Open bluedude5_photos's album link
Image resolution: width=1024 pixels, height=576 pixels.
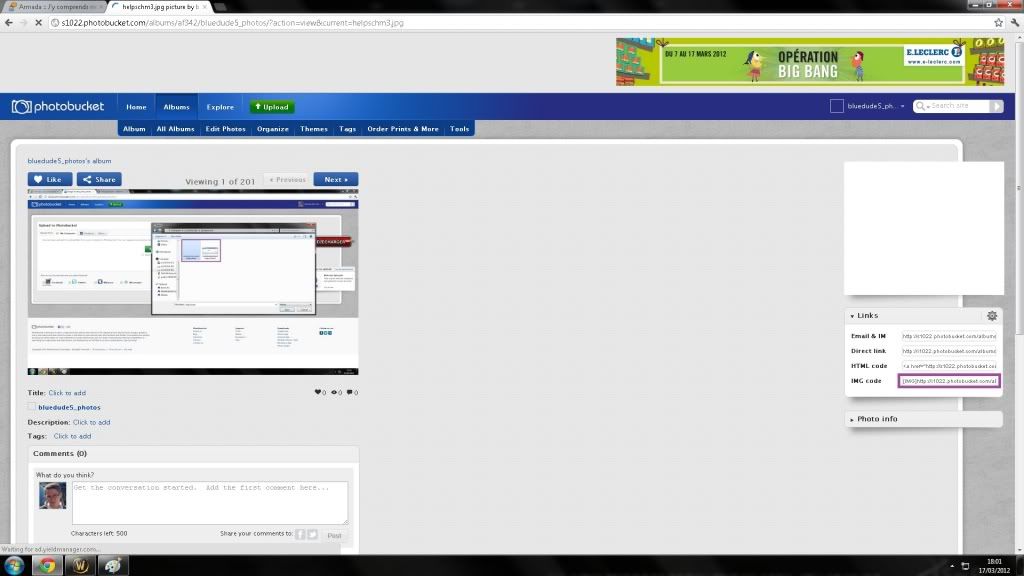coord(69,161)
